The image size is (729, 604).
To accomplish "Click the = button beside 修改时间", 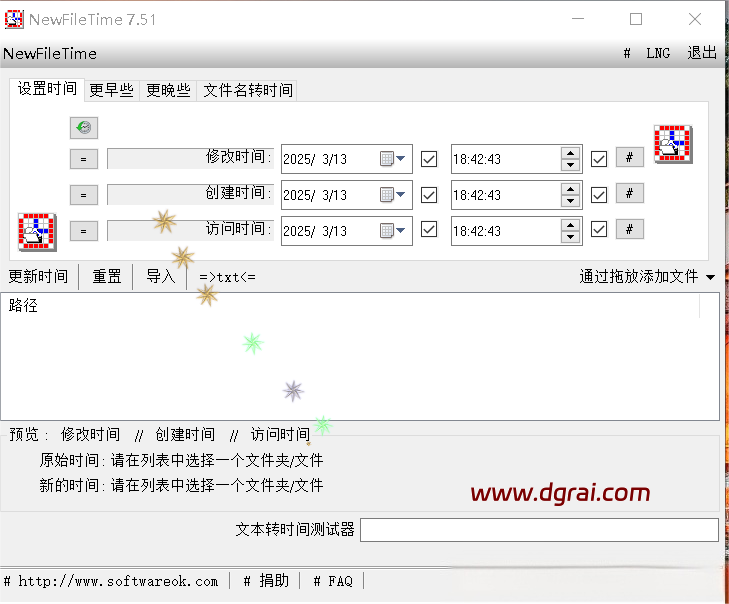I will [x=84, y=159].
